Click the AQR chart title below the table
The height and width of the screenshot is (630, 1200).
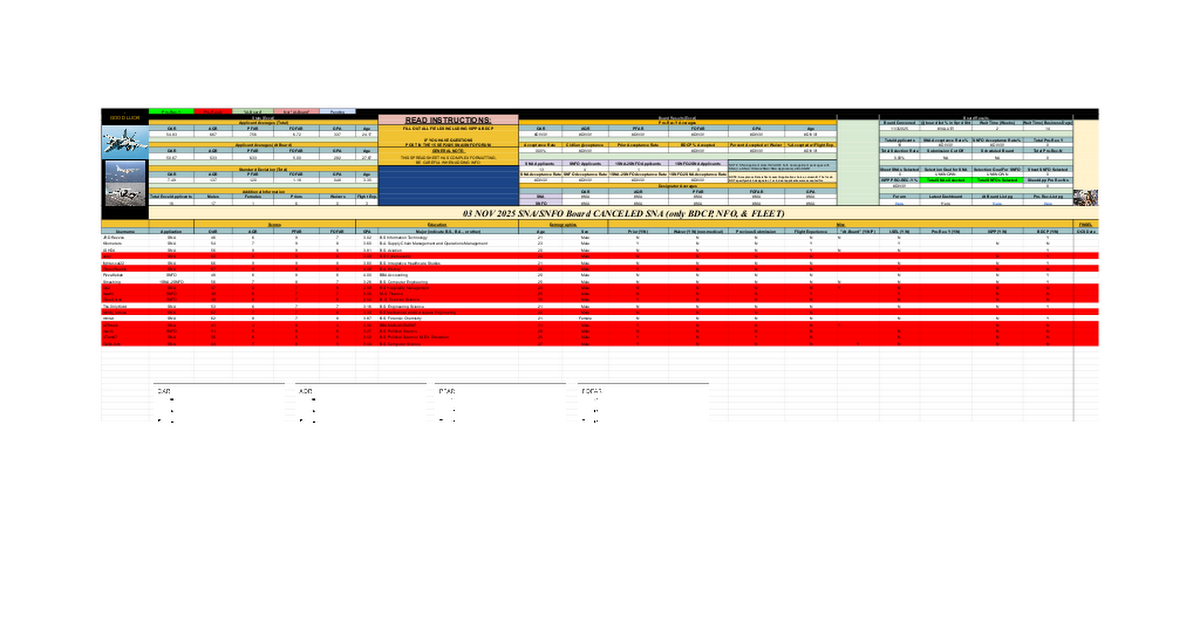[x=306, y=390]
